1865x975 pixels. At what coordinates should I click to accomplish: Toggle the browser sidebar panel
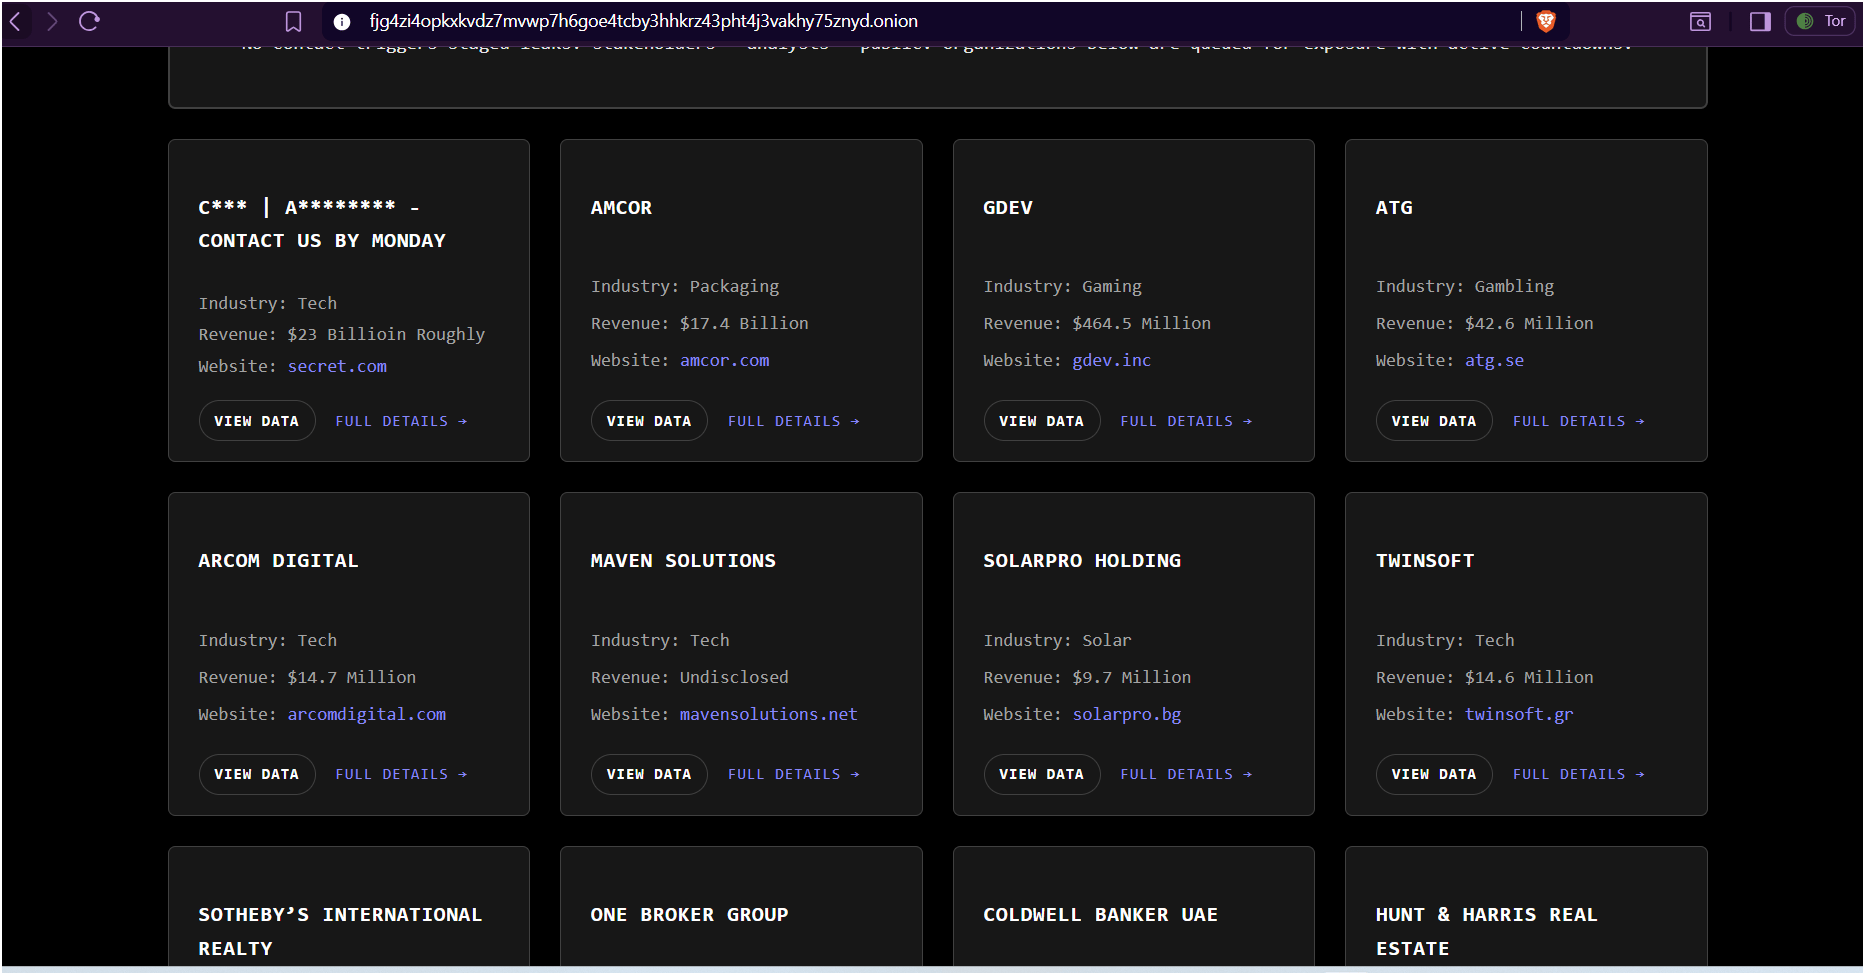tap(1760, 21)
